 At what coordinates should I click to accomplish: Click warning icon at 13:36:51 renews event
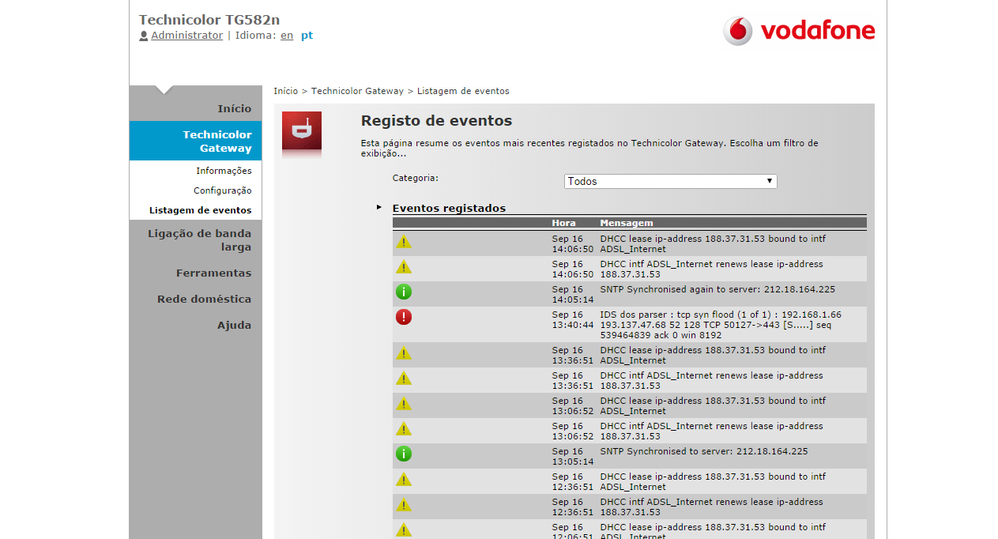(x=404, y=378)
